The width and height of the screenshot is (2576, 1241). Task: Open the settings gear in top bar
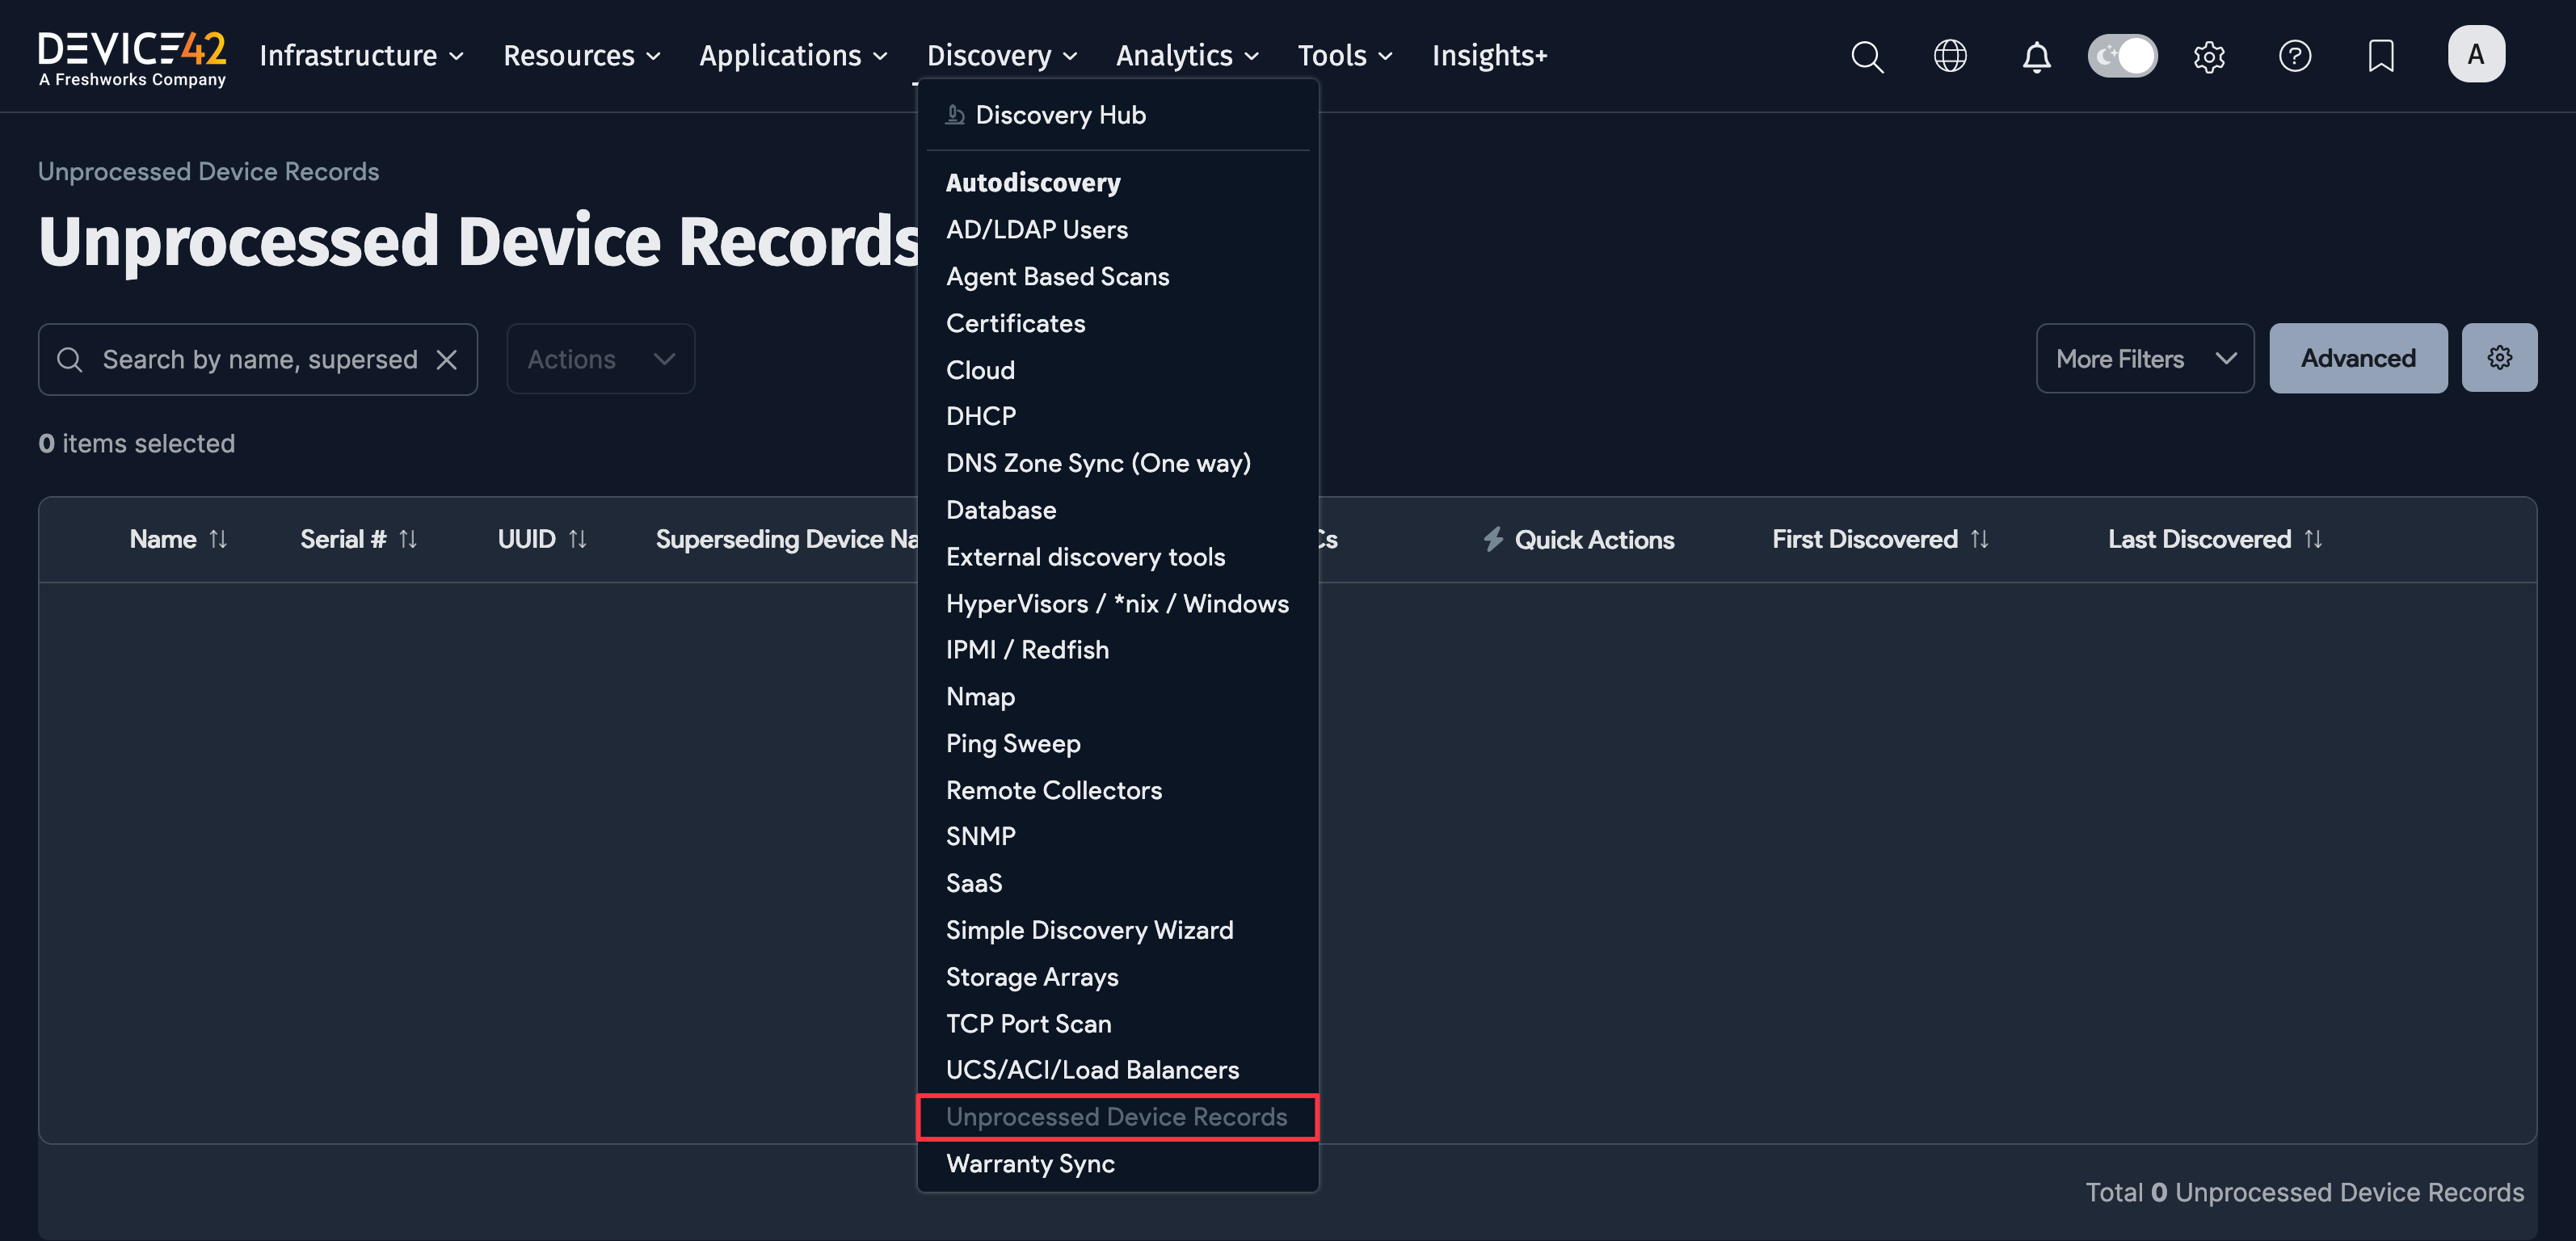point(2209,56)
